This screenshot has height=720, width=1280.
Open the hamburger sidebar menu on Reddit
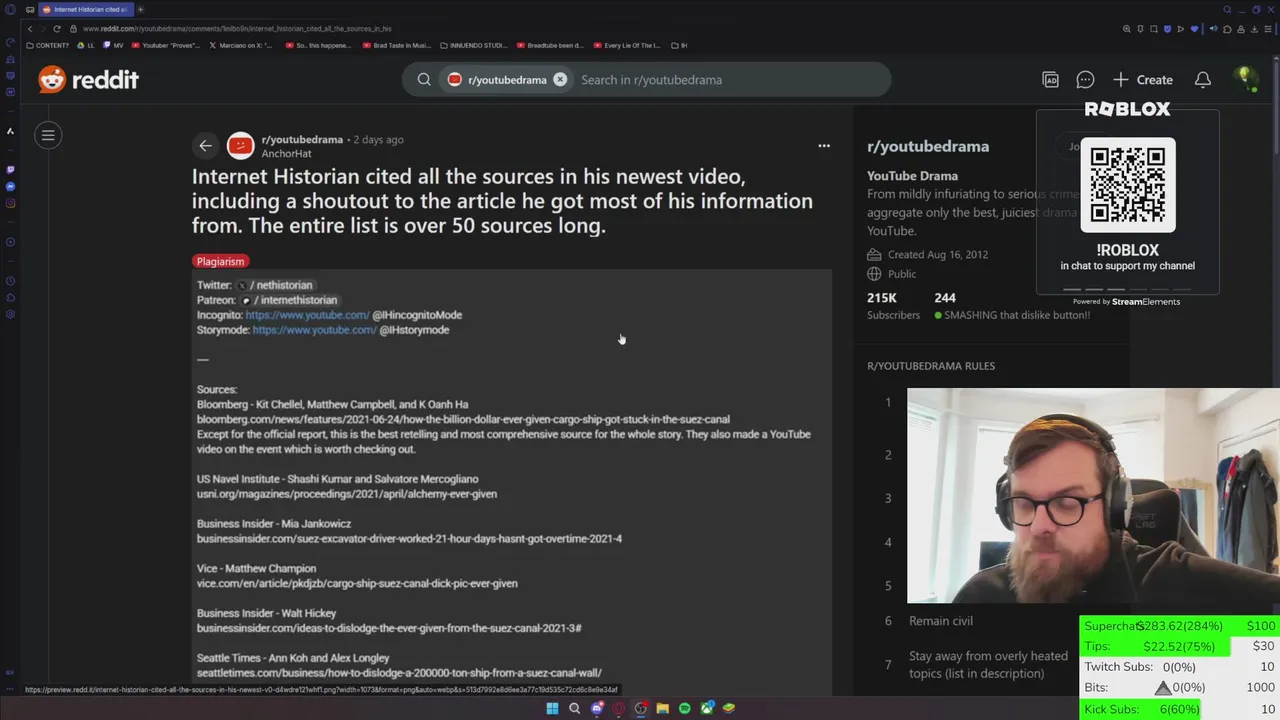[48, 135]
